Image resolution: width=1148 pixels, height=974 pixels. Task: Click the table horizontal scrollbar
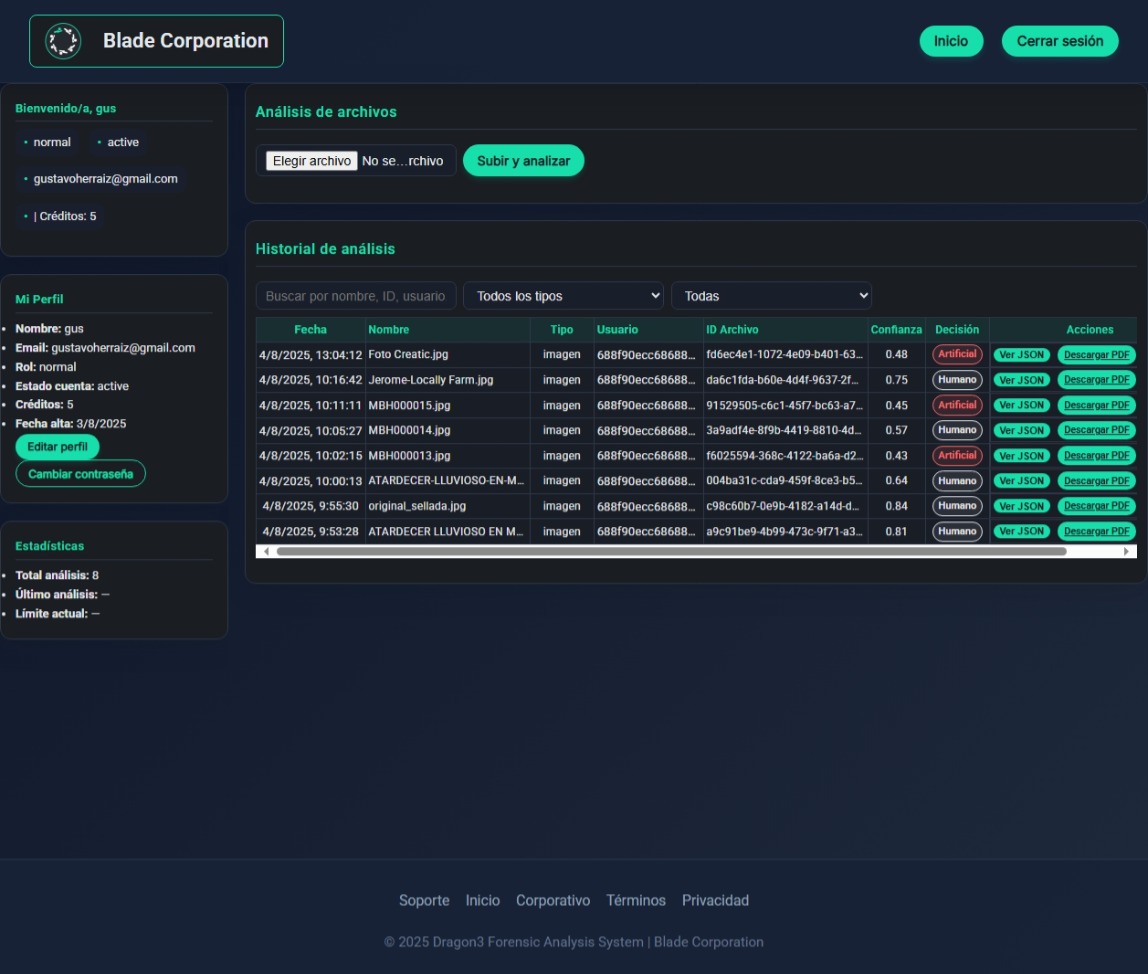point(670,551)
